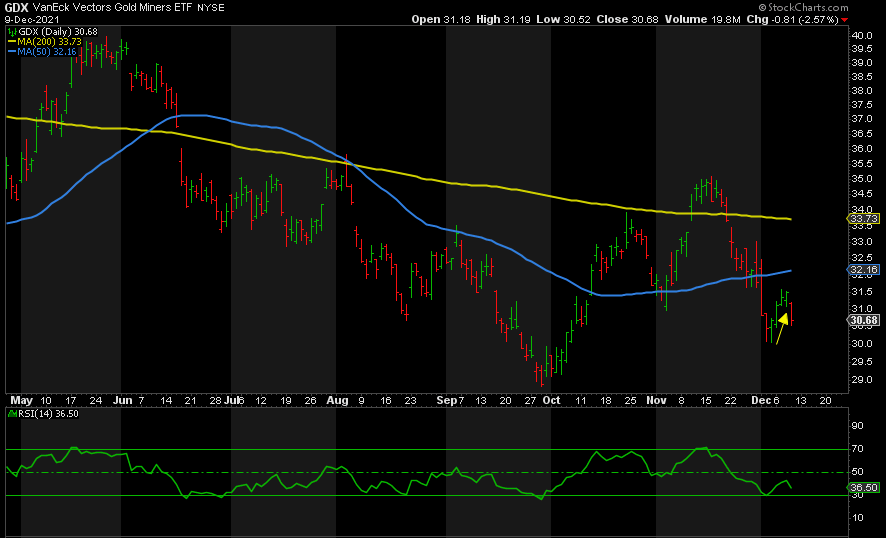Click the yellow 33.73 price tag on axis

[865, 219]
